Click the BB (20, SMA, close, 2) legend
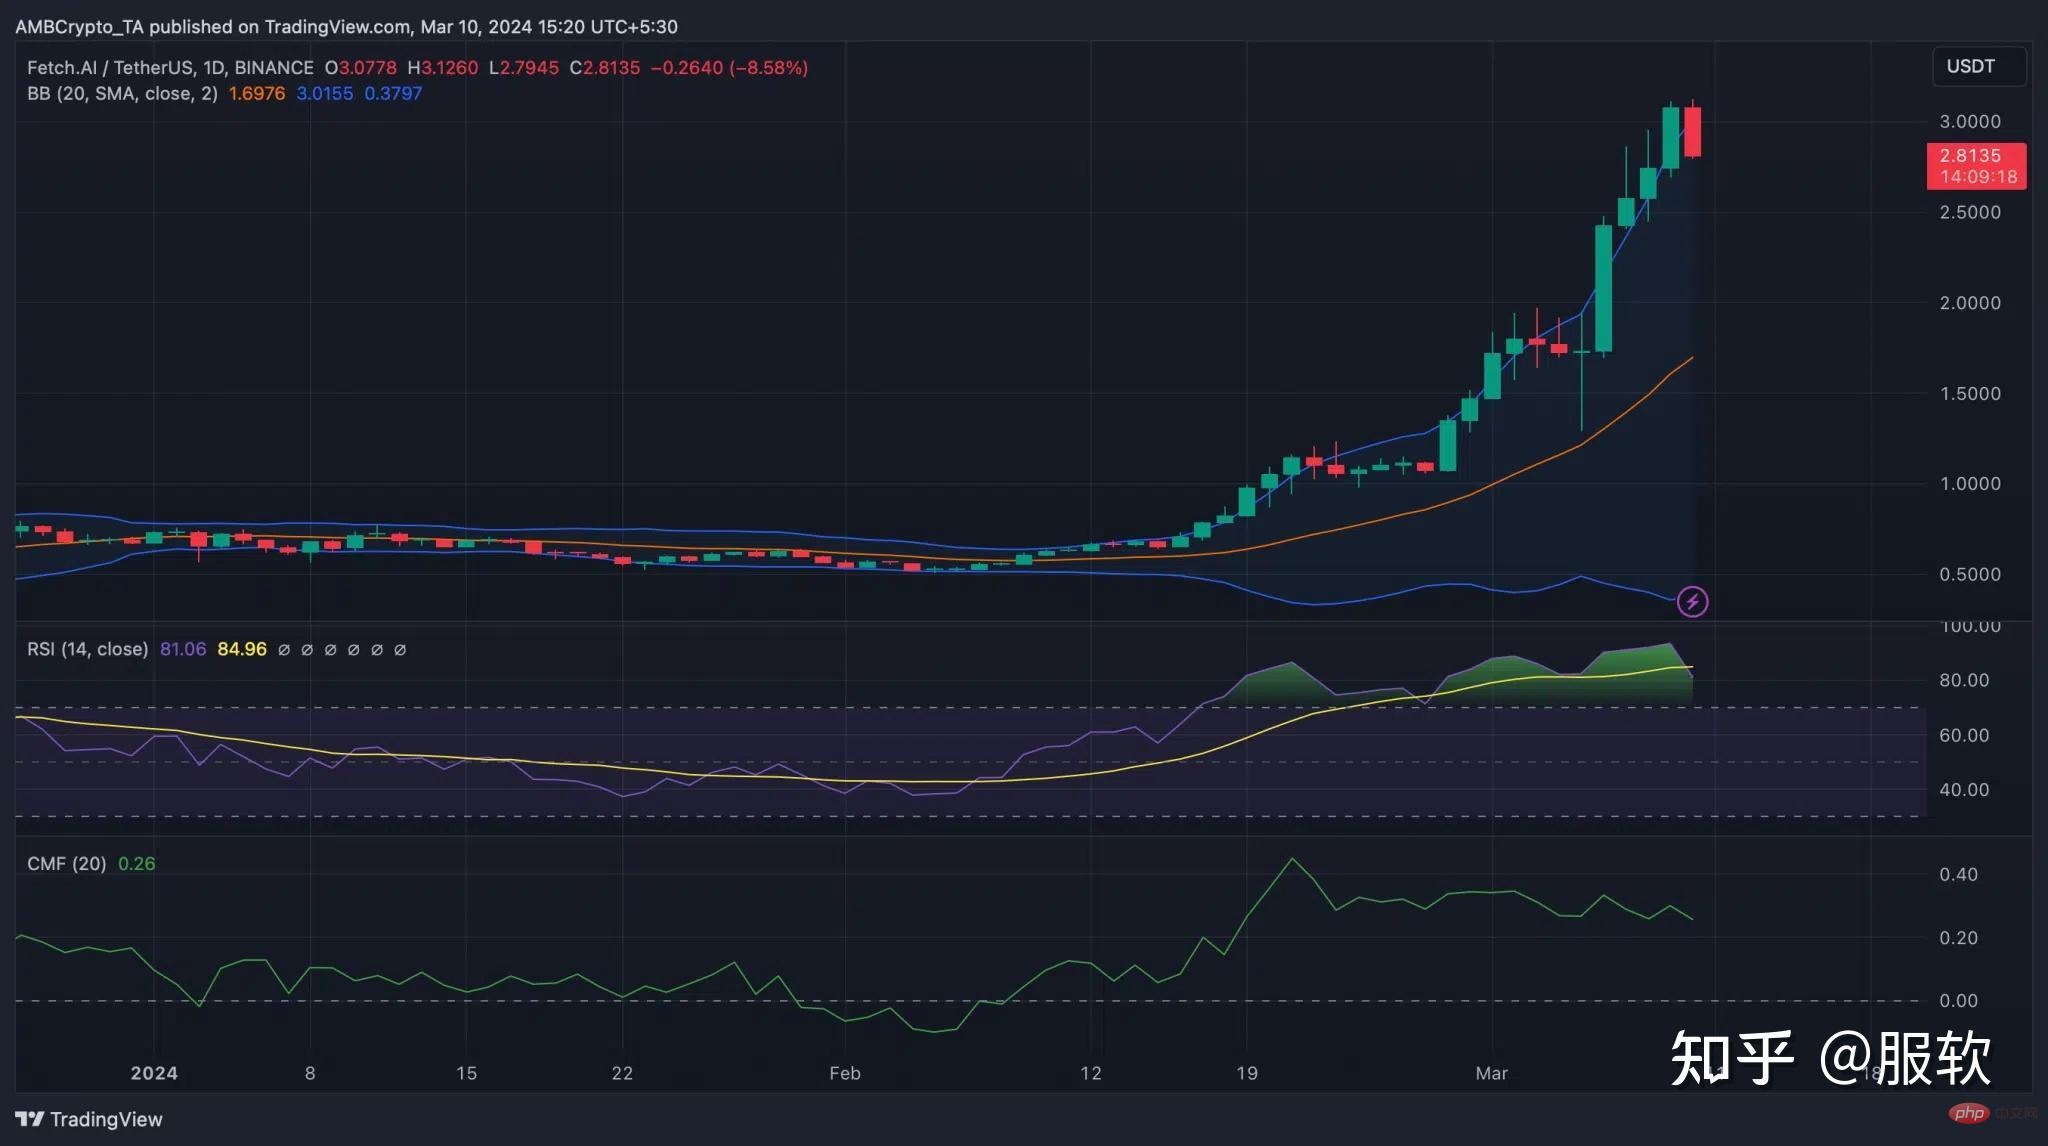The image size is (2048, 1146). click(x=122, y=94)
